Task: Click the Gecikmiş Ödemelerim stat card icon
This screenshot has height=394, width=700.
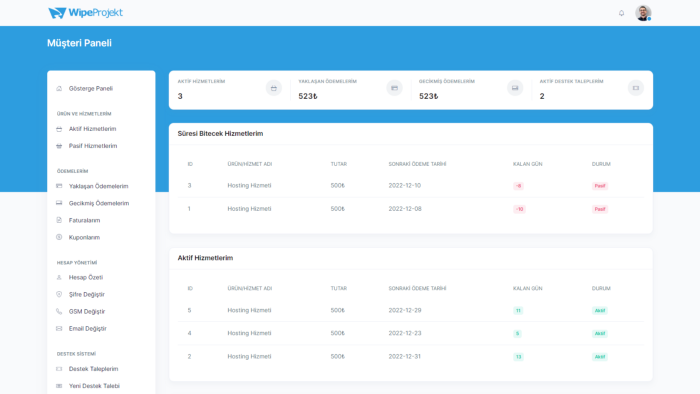Action: coord(515,88)
